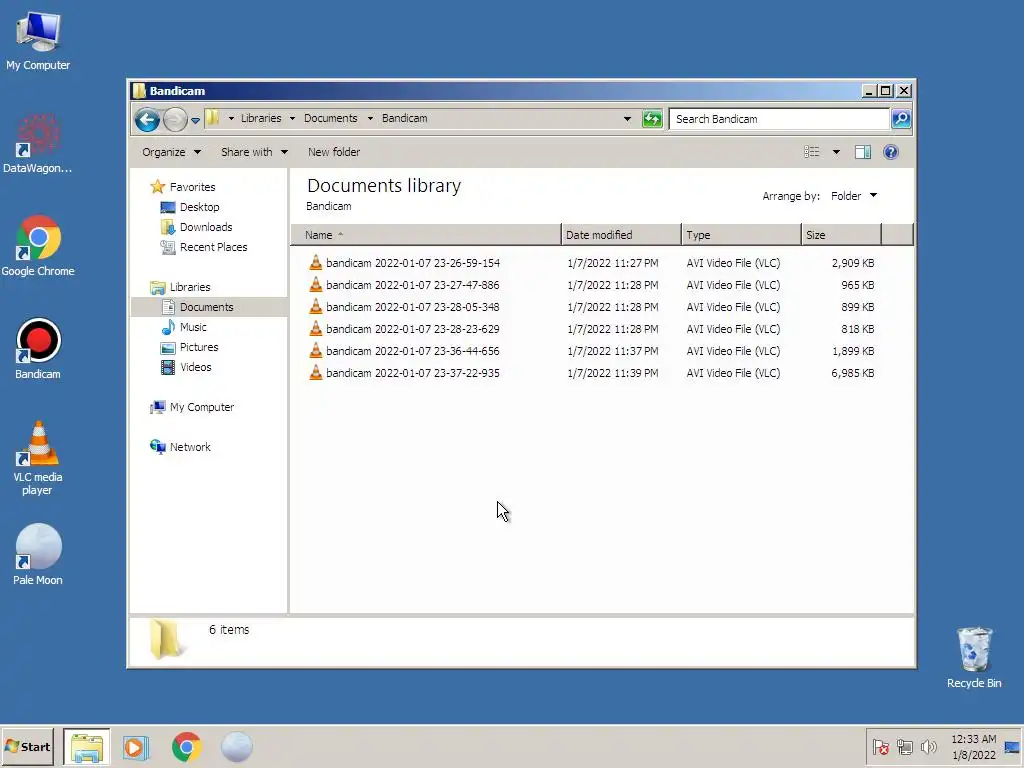Screen dimensions: 1024x768
Task: Open the address bar history dropdown
Action: [627, 119]
